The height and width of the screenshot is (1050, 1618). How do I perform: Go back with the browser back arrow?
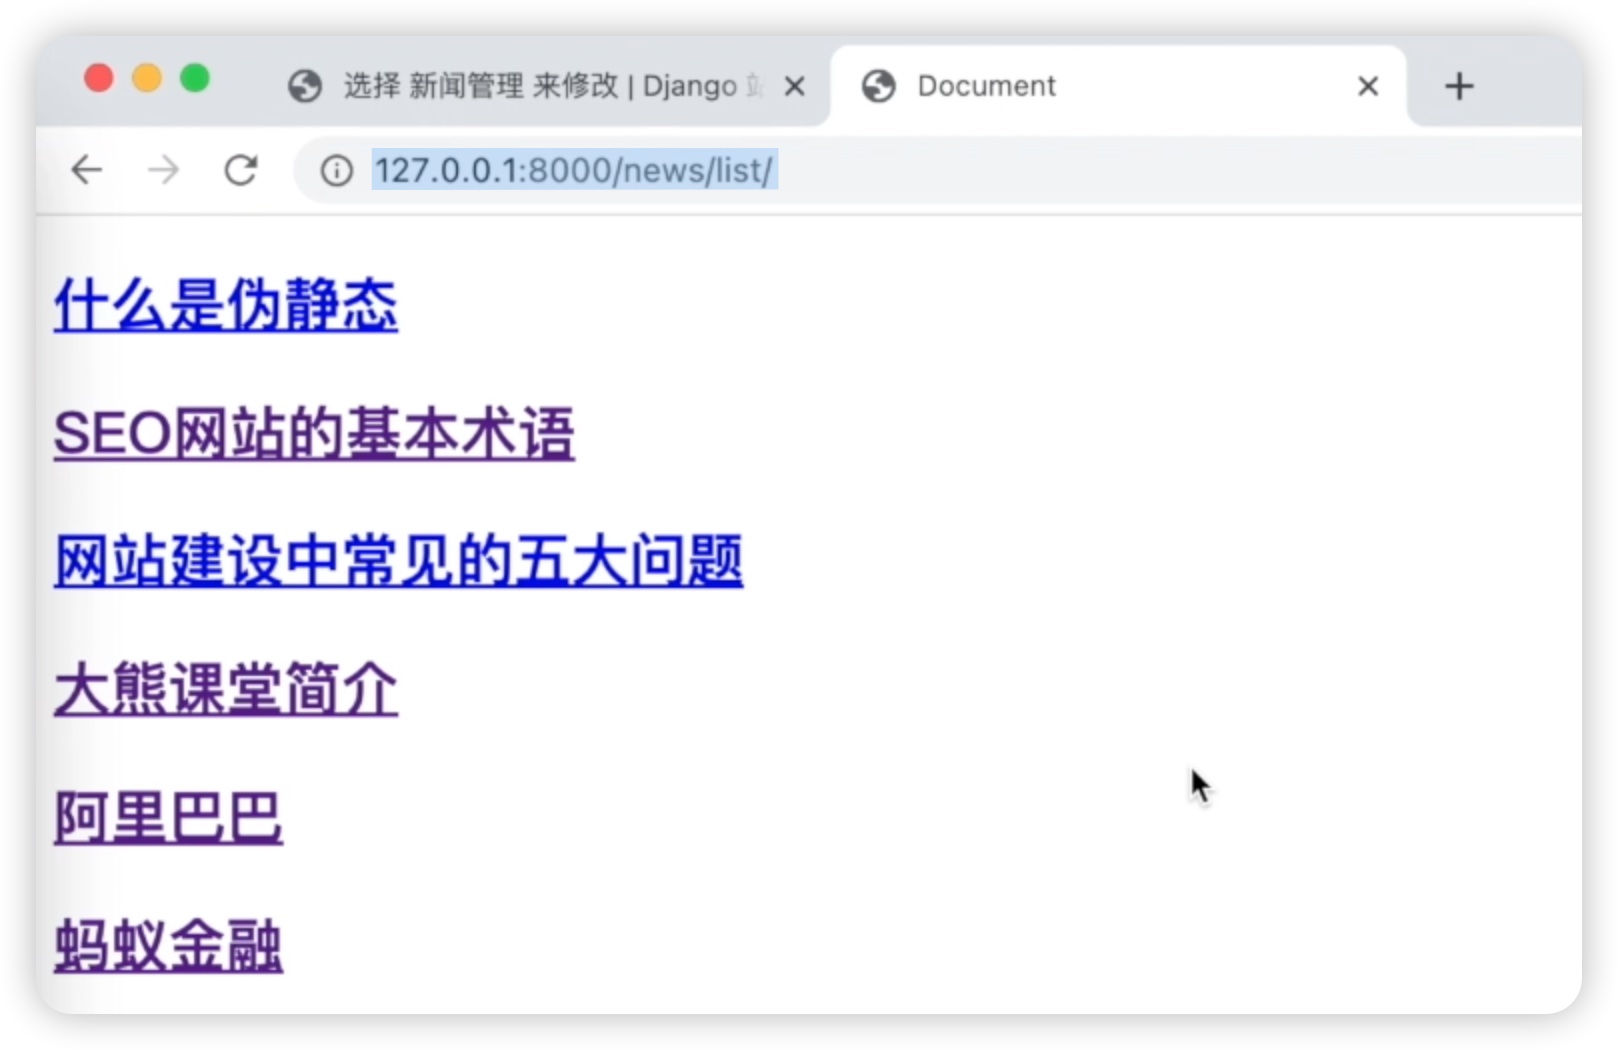87,171
